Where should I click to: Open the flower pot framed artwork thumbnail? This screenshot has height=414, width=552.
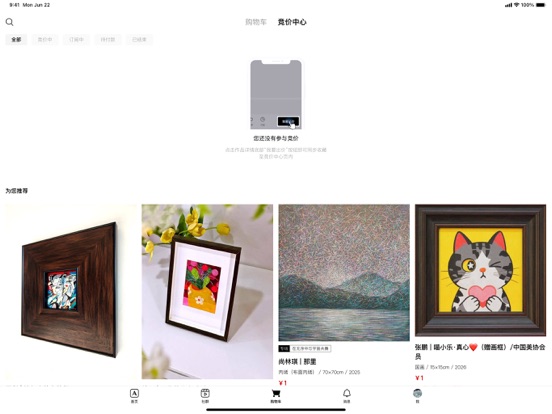207,291
